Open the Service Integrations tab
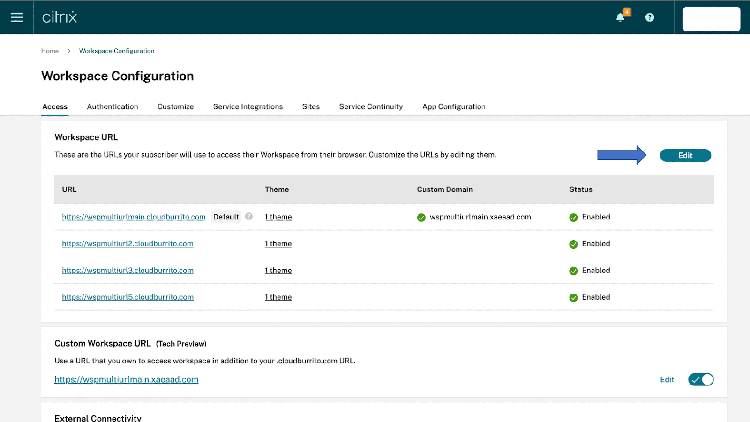Viewport: 750px width, 422px height. (x=248, y=107)
